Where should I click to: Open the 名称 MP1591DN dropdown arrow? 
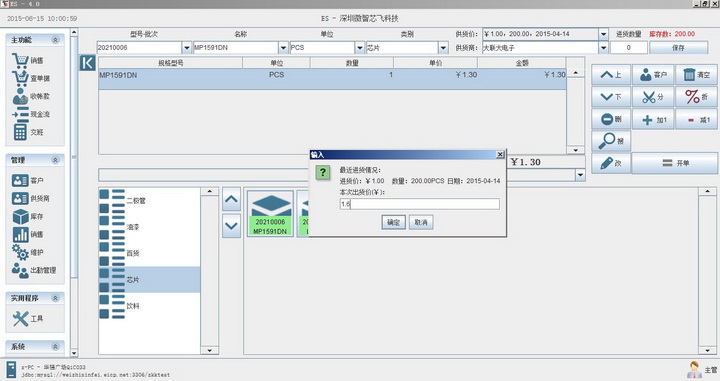click(283, 47)
